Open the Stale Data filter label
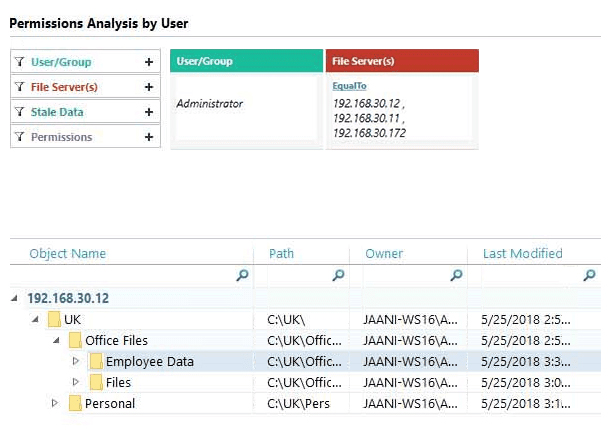Viewport: 612px width, 430px height. 57,112
